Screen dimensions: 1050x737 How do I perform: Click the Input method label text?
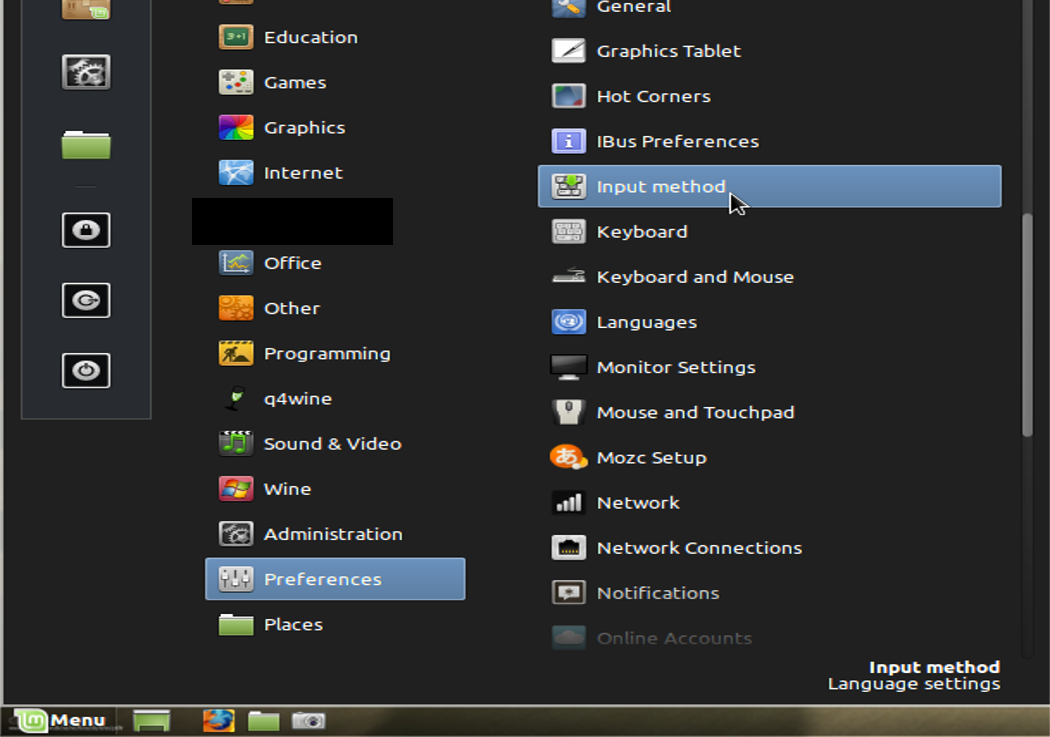[x=661, y=187]
